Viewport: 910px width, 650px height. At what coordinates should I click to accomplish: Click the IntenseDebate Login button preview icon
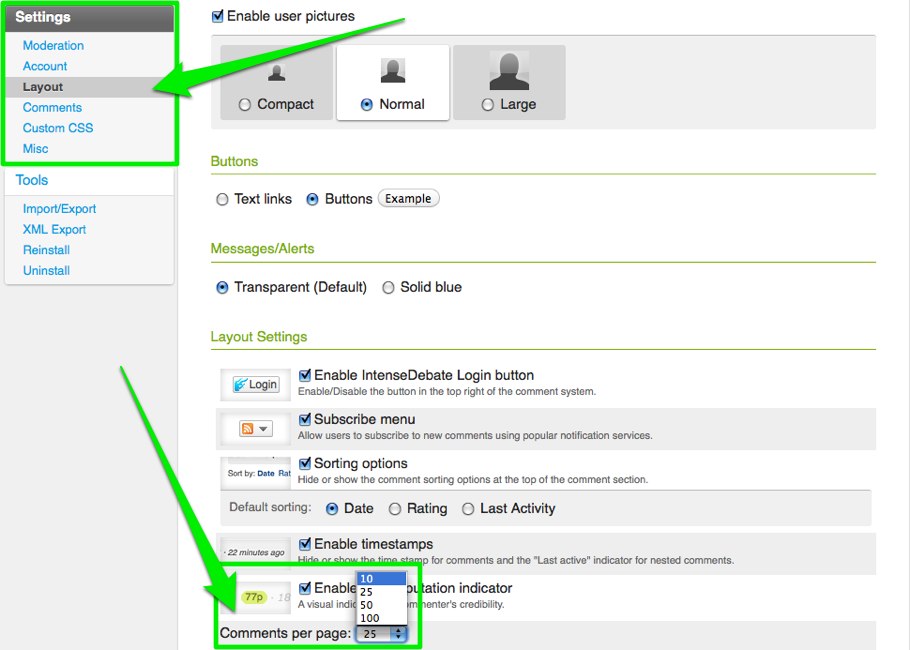tap(255, 385)
